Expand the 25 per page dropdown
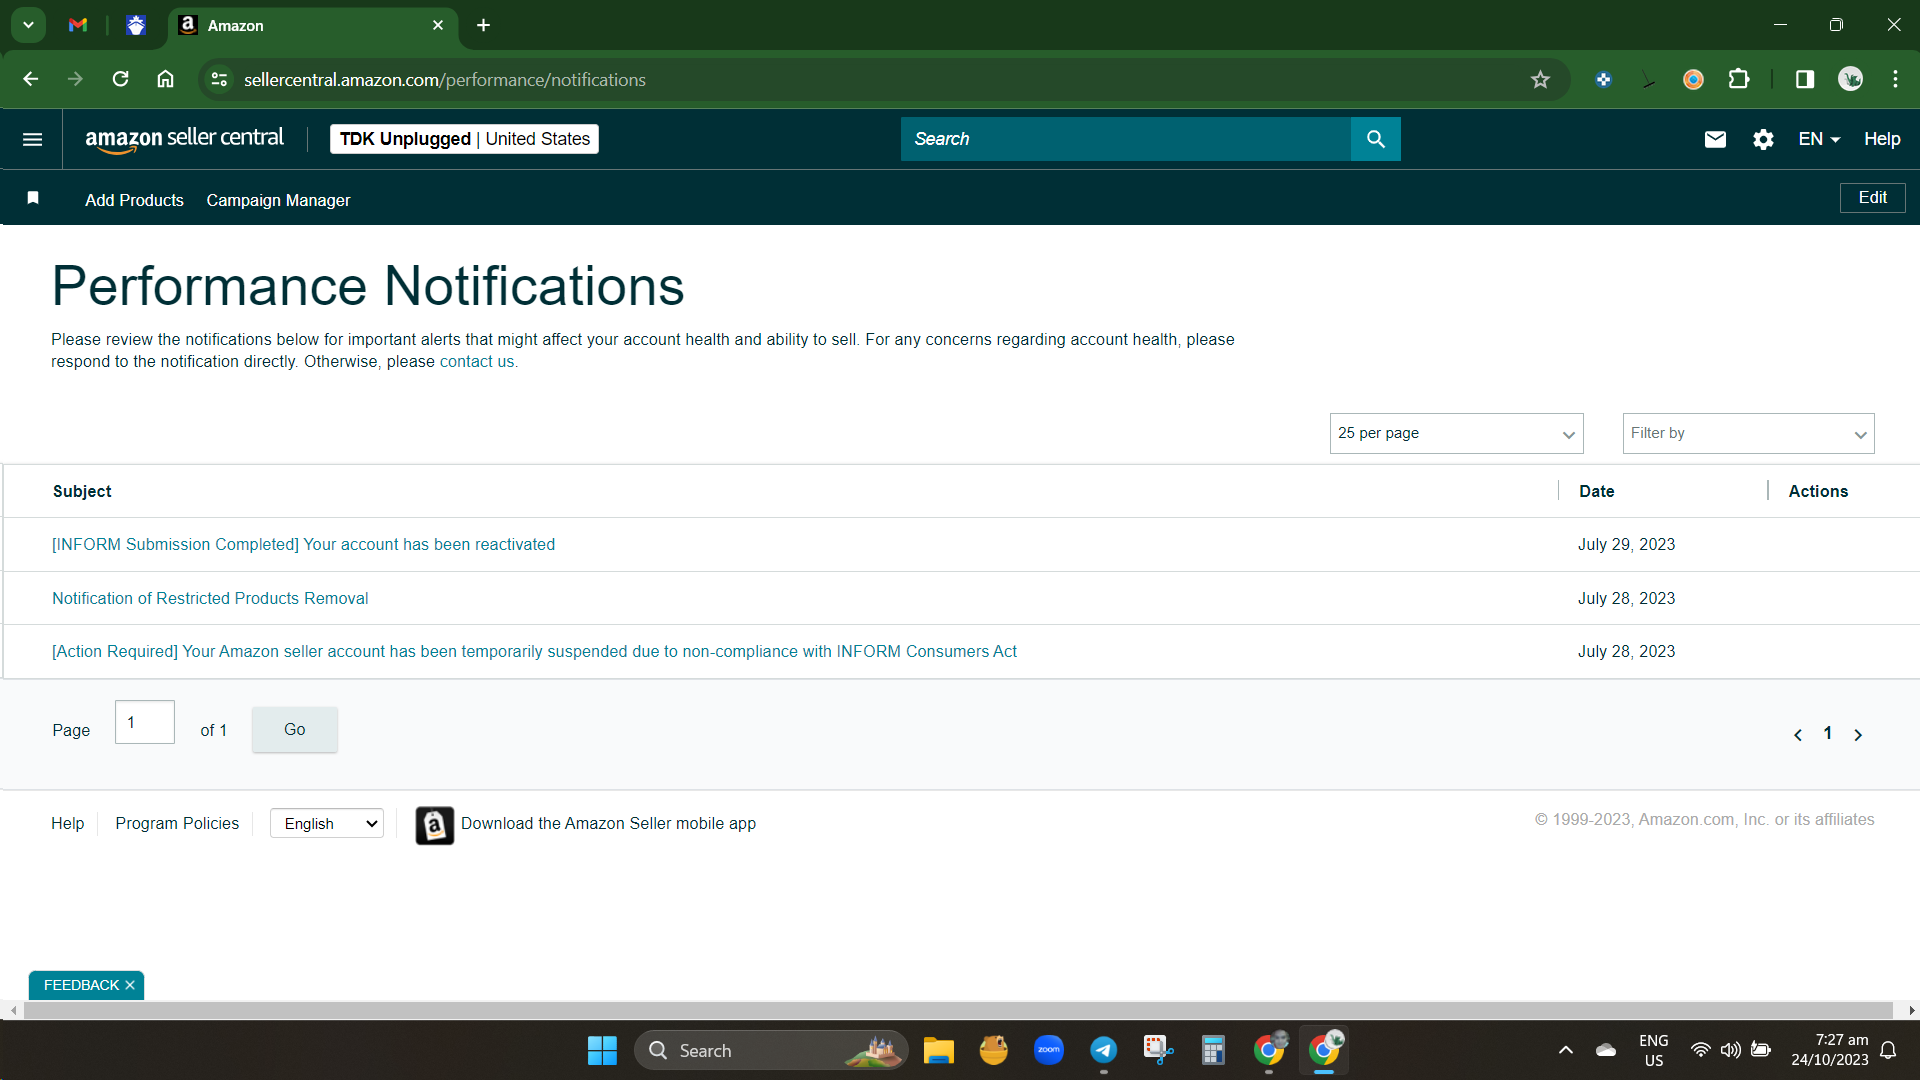This screenshot has width=1920, height=1080. tap(1456, 434)
